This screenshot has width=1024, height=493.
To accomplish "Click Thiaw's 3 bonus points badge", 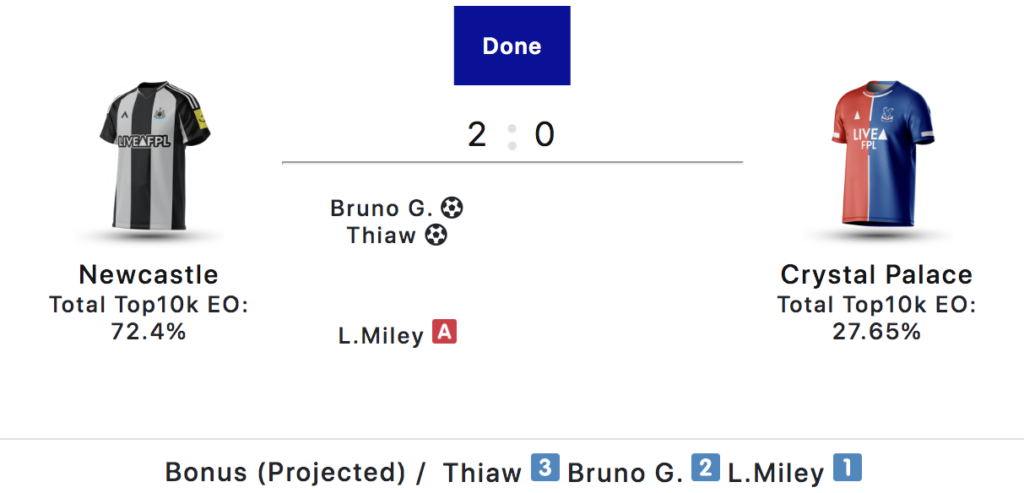I will 544,468.
